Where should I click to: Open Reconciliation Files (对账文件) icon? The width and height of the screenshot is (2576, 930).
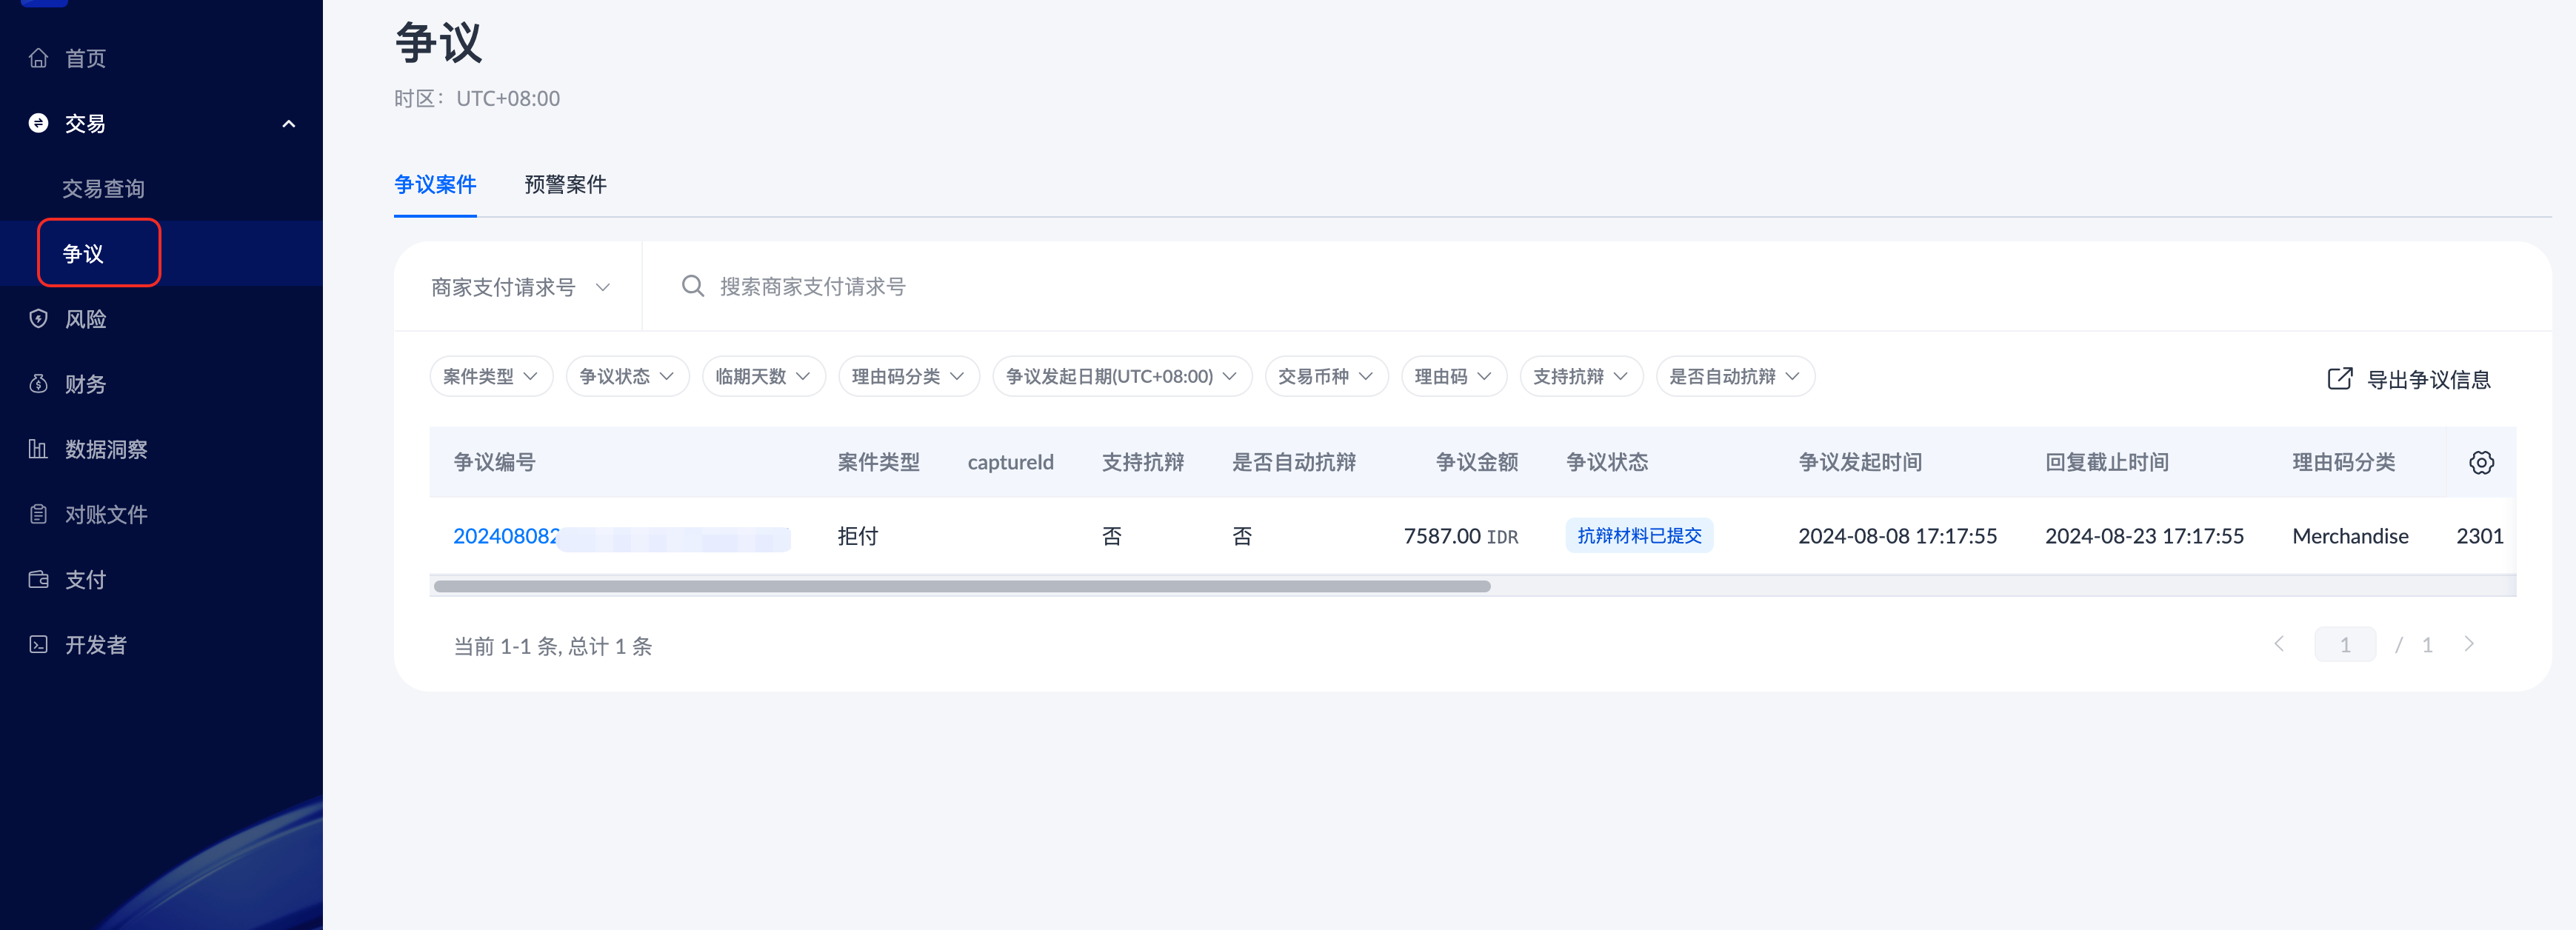coord(38,514)
